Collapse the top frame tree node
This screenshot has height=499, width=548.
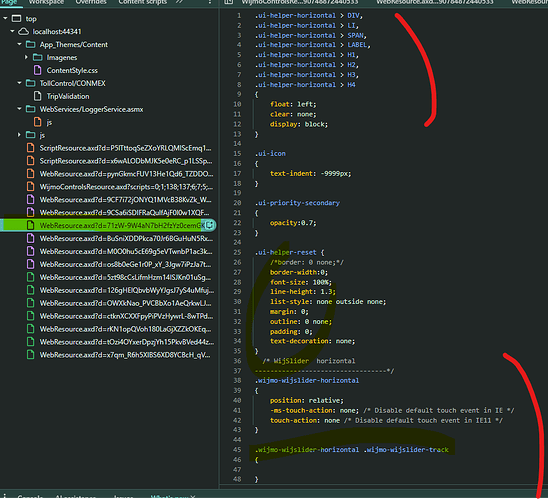tap(5, 18)
